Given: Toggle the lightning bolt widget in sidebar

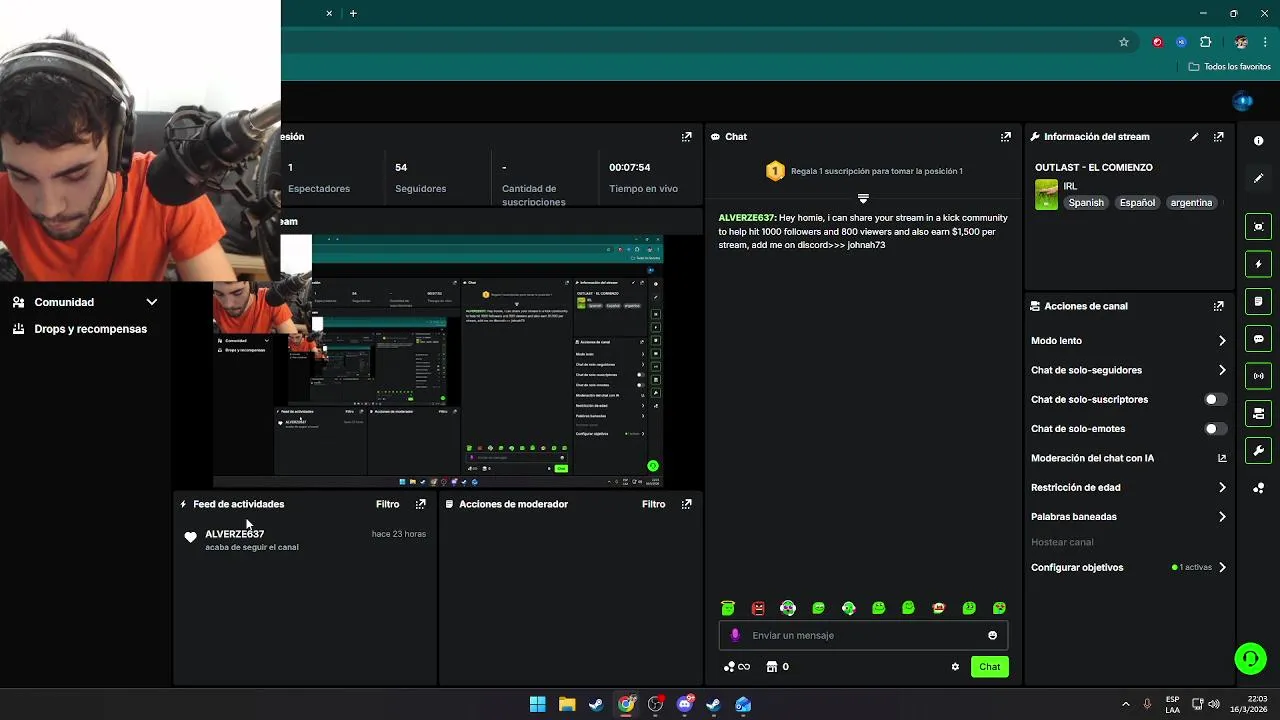Looking at the screenshot, I should (x=1258, y=264).
